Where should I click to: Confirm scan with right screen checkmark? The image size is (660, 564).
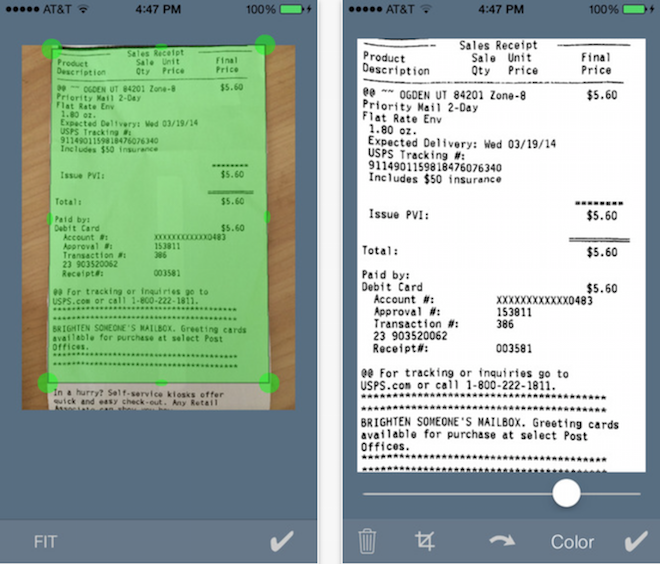pyautogui.click(x=636, y=541)
